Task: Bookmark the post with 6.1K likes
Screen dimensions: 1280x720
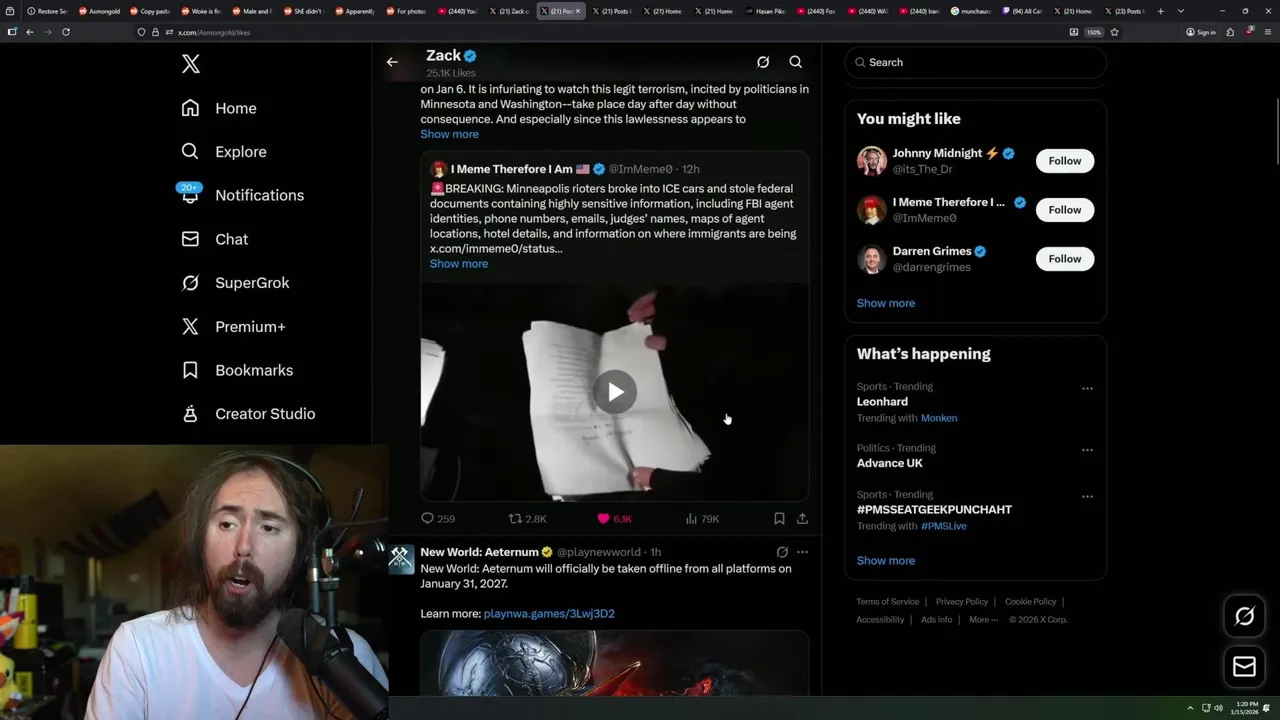Action: click(779, 519)
